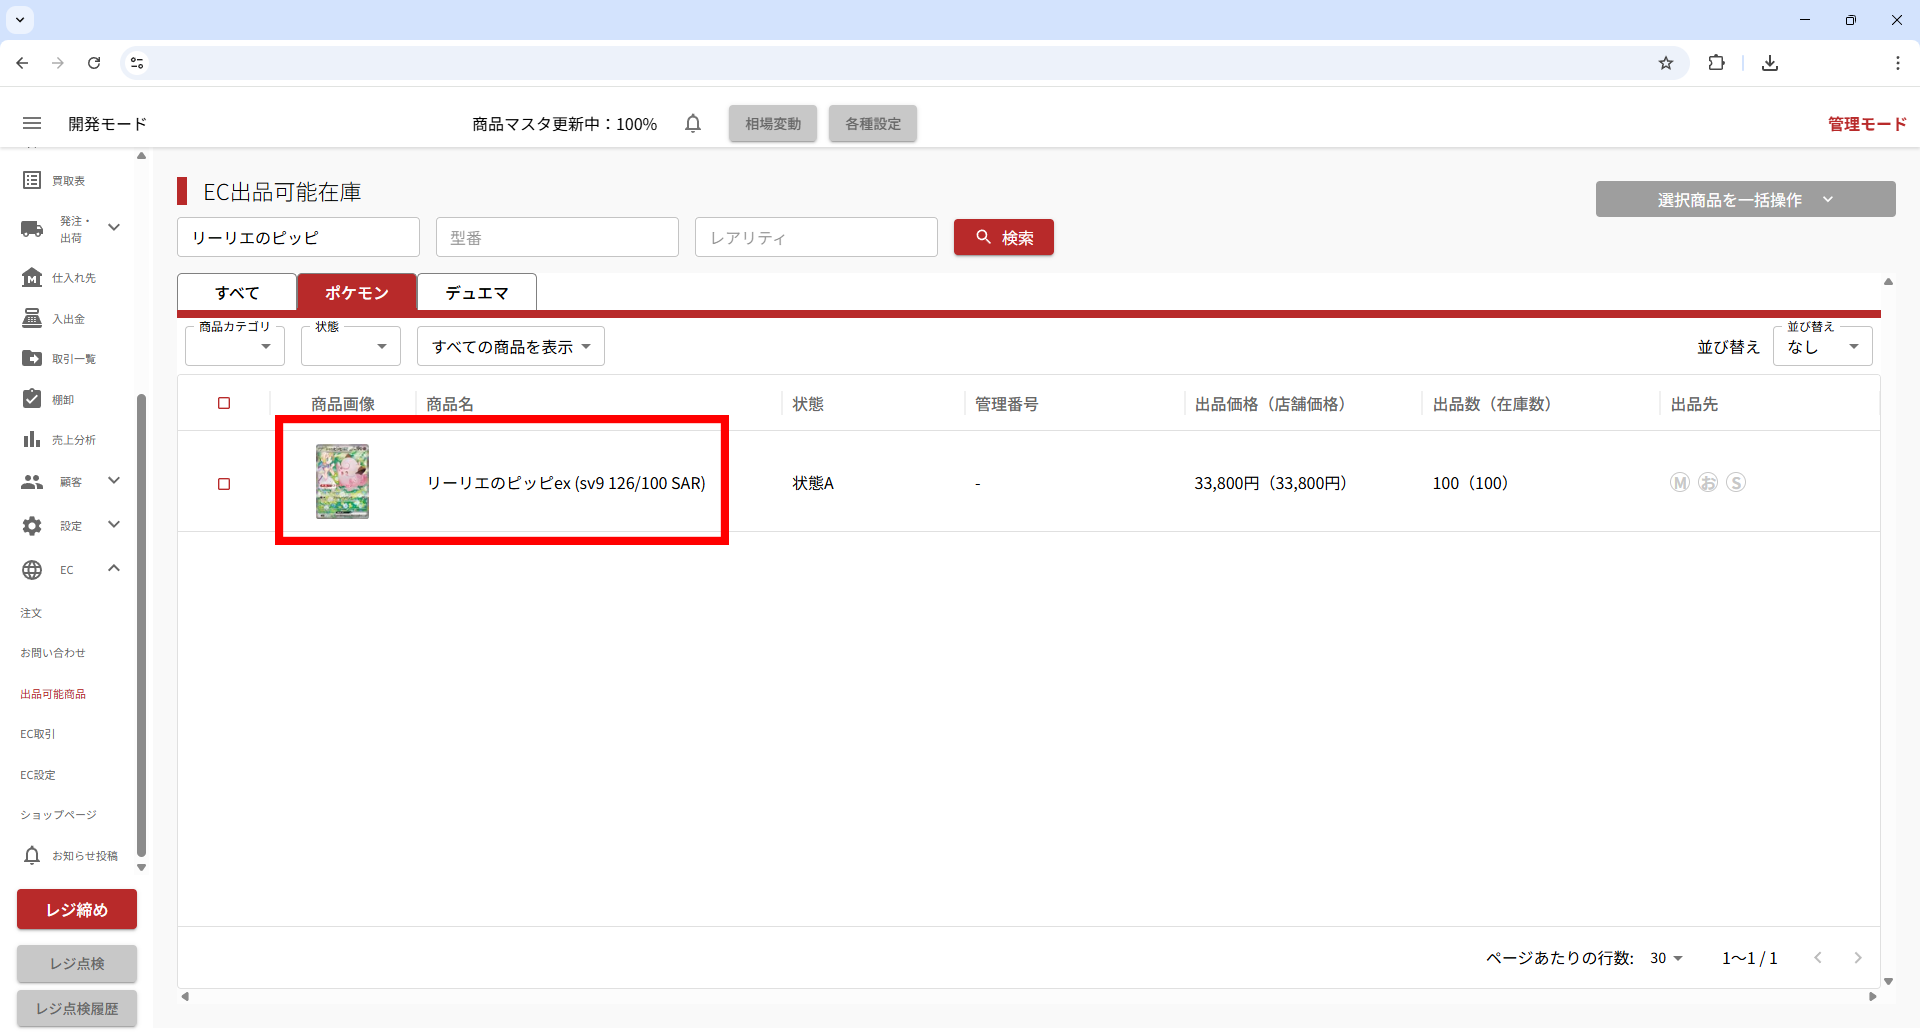Click the 棚卸 checklist icon
1920x1032 pixels.
pyautogui.click(x=32, y=399)
